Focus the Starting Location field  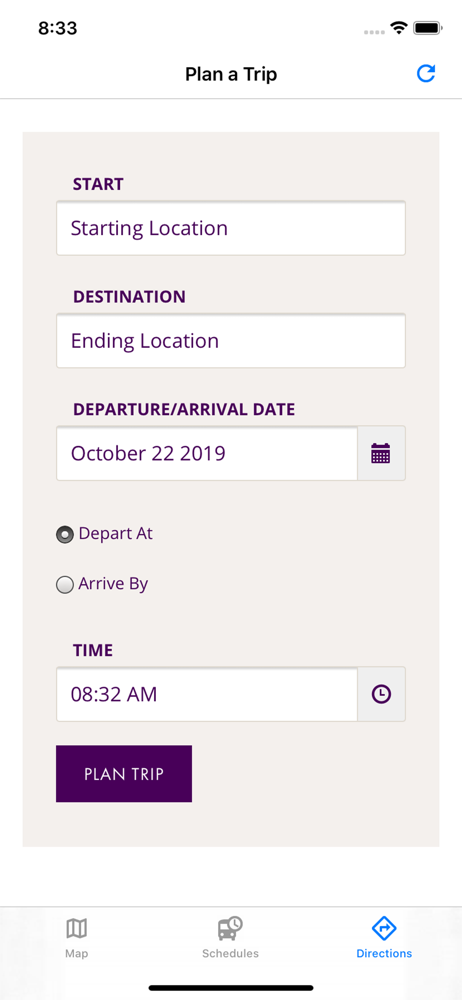point(231,228)
